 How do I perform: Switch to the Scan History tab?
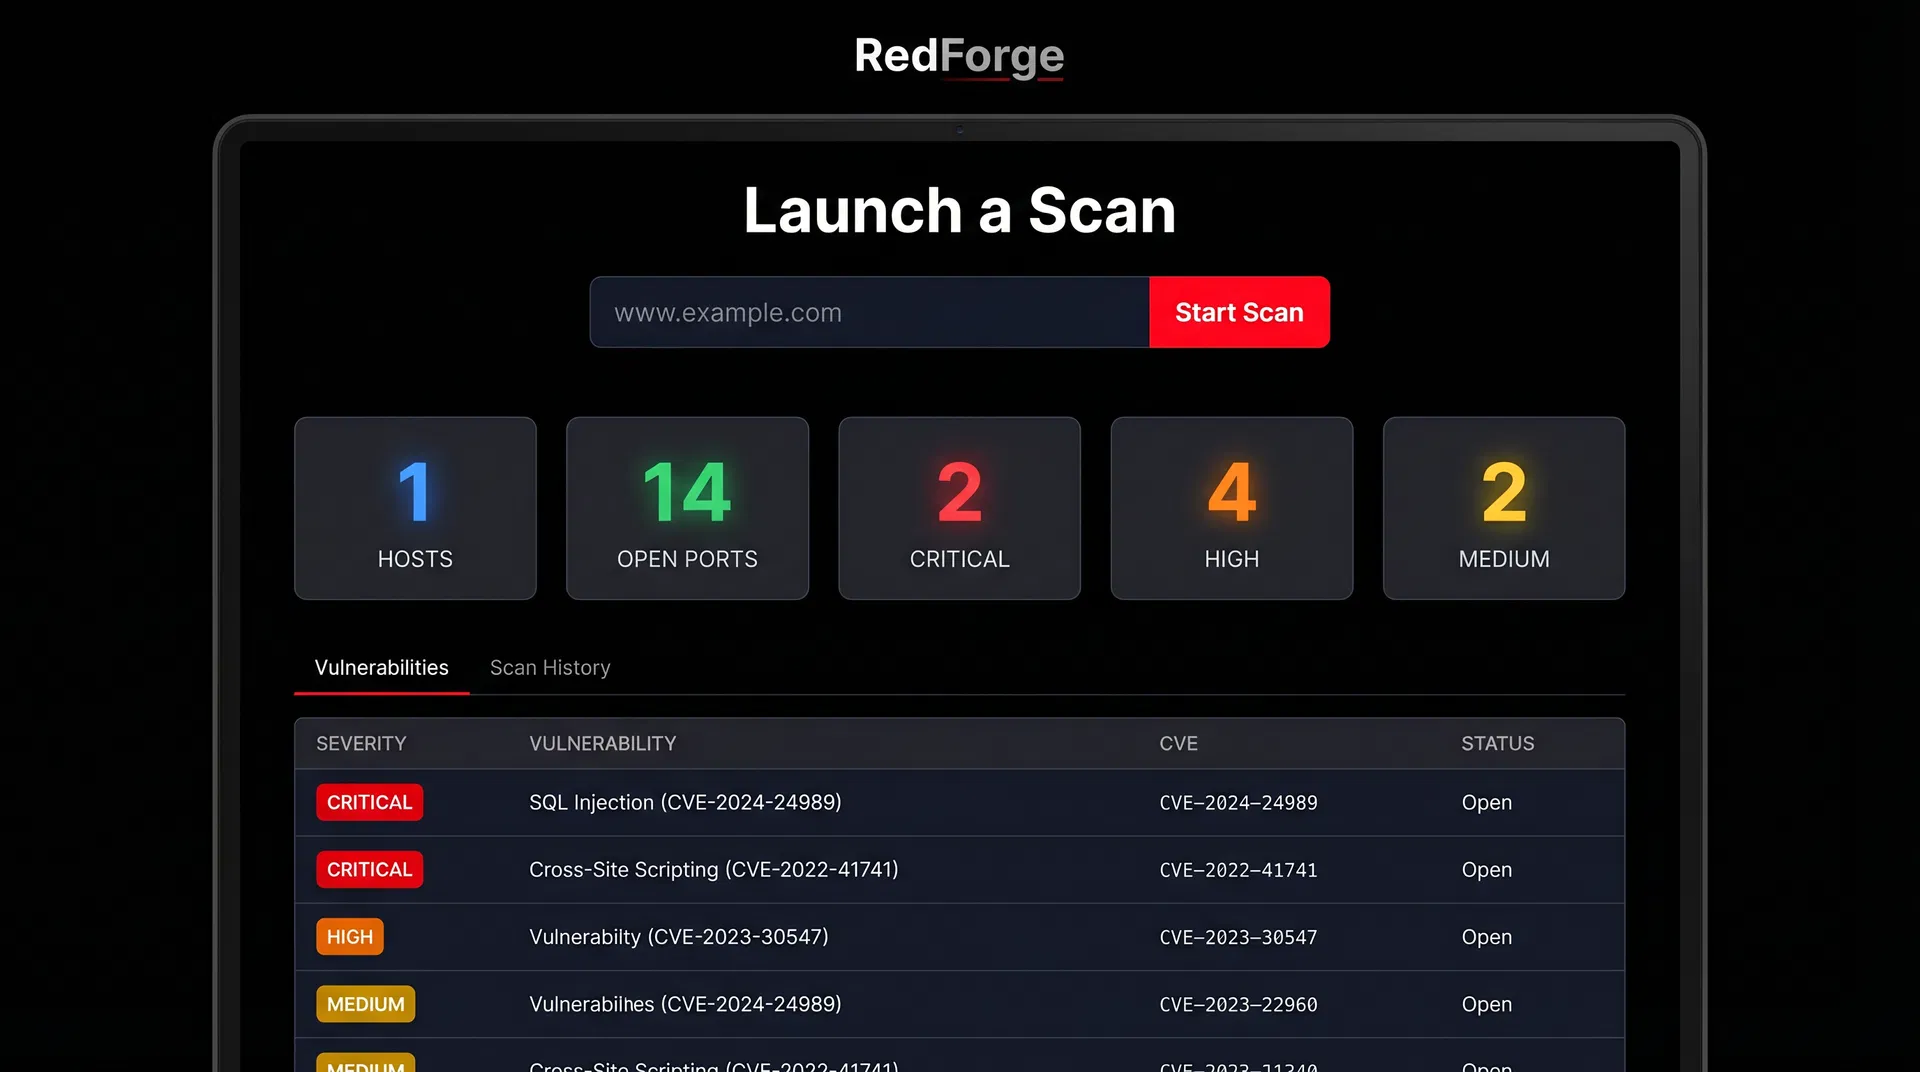550,667
